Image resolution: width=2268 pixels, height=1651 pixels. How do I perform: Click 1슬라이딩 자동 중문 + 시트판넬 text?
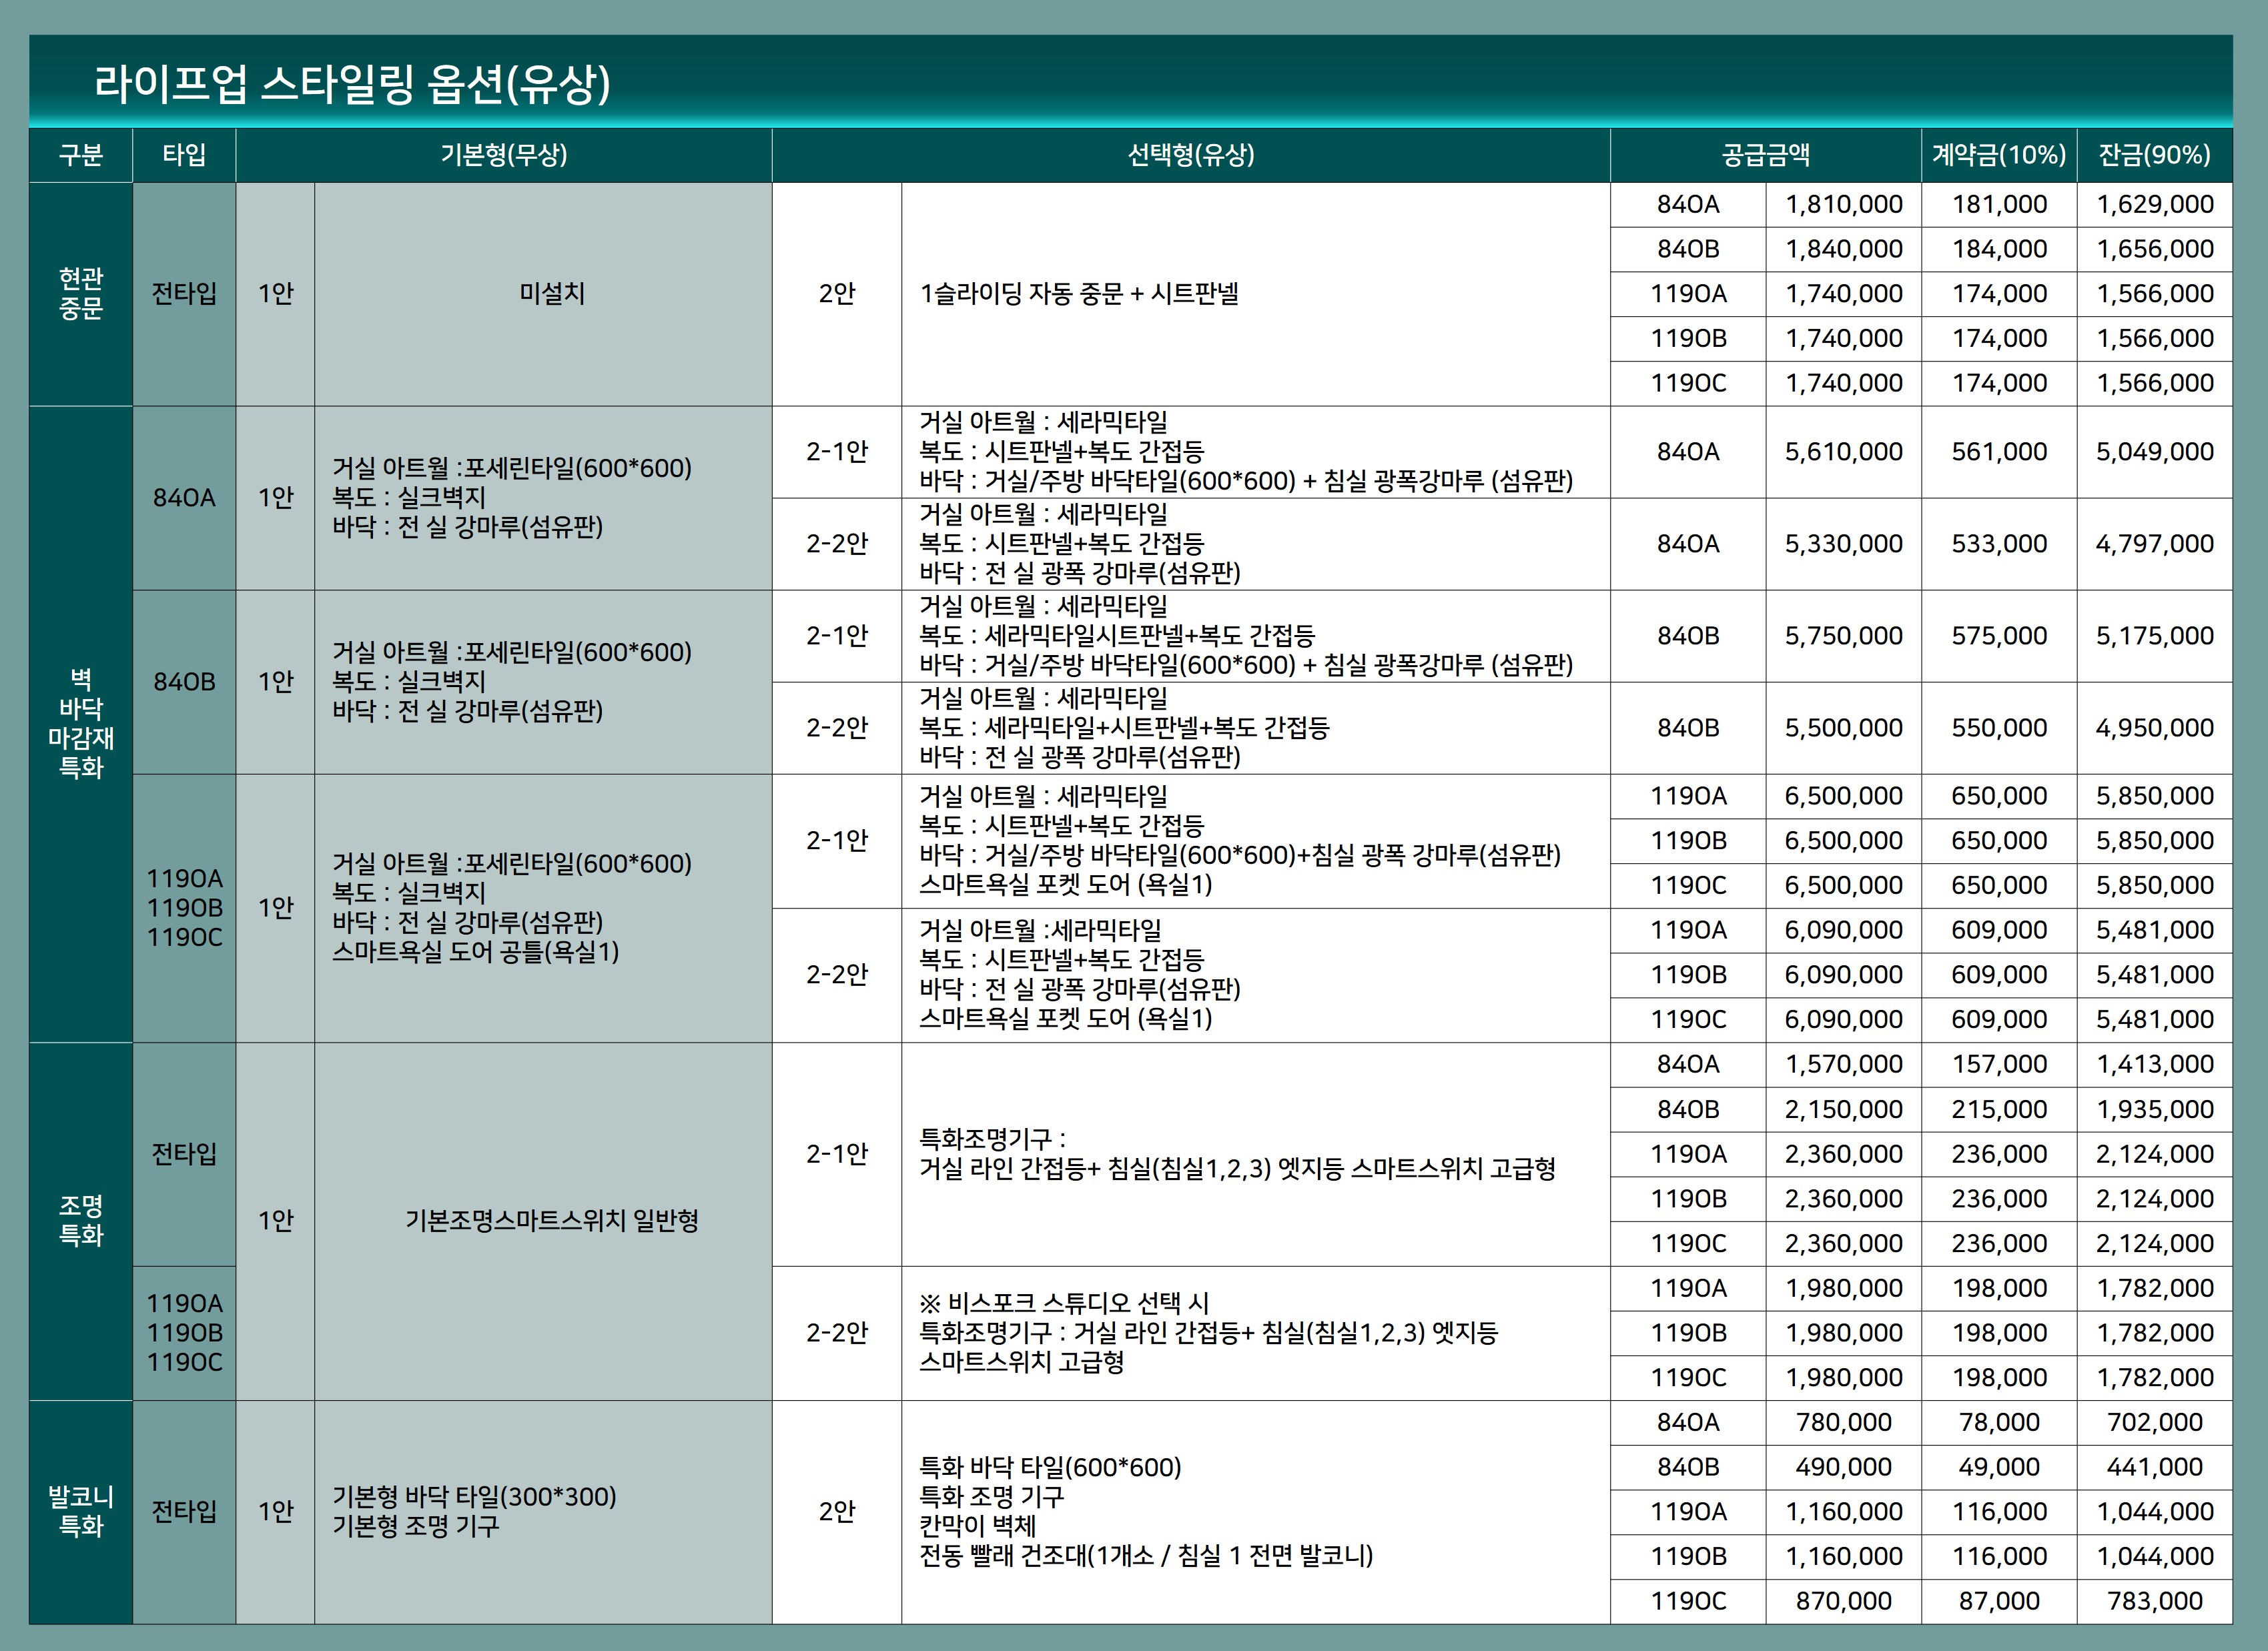click(1078, 293)
